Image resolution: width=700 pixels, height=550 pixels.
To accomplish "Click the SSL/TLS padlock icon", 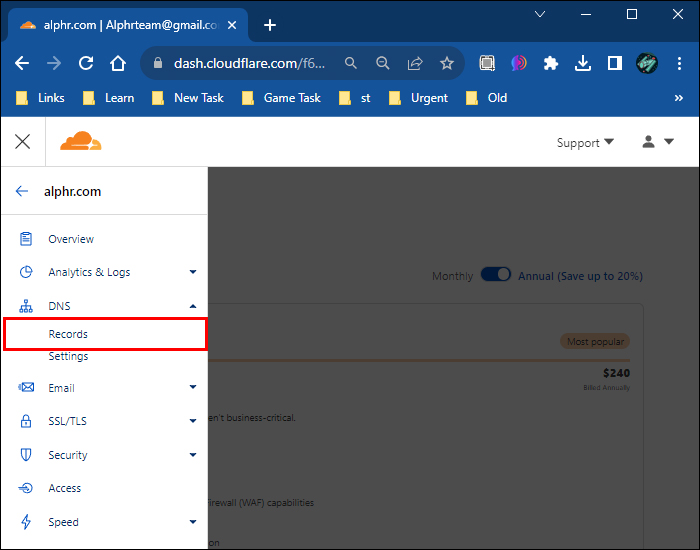I will tap(26, 421).
